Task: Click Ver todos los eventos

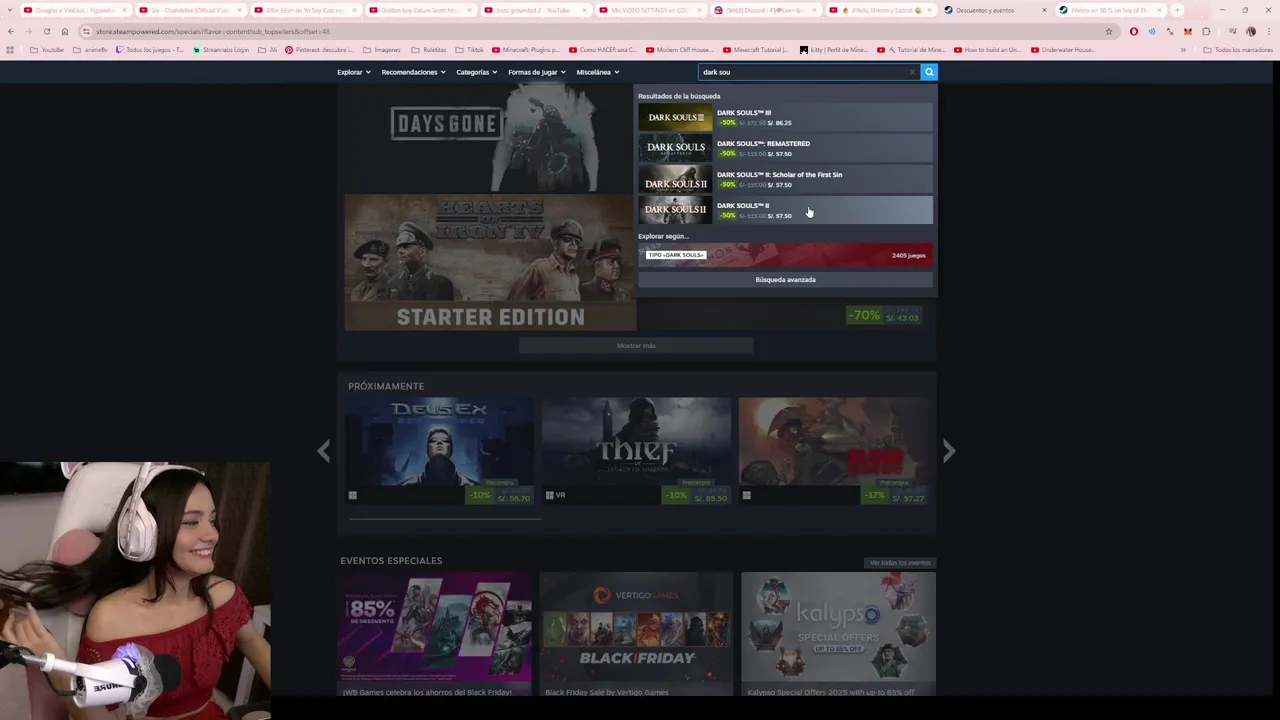Action: [900, 563]
